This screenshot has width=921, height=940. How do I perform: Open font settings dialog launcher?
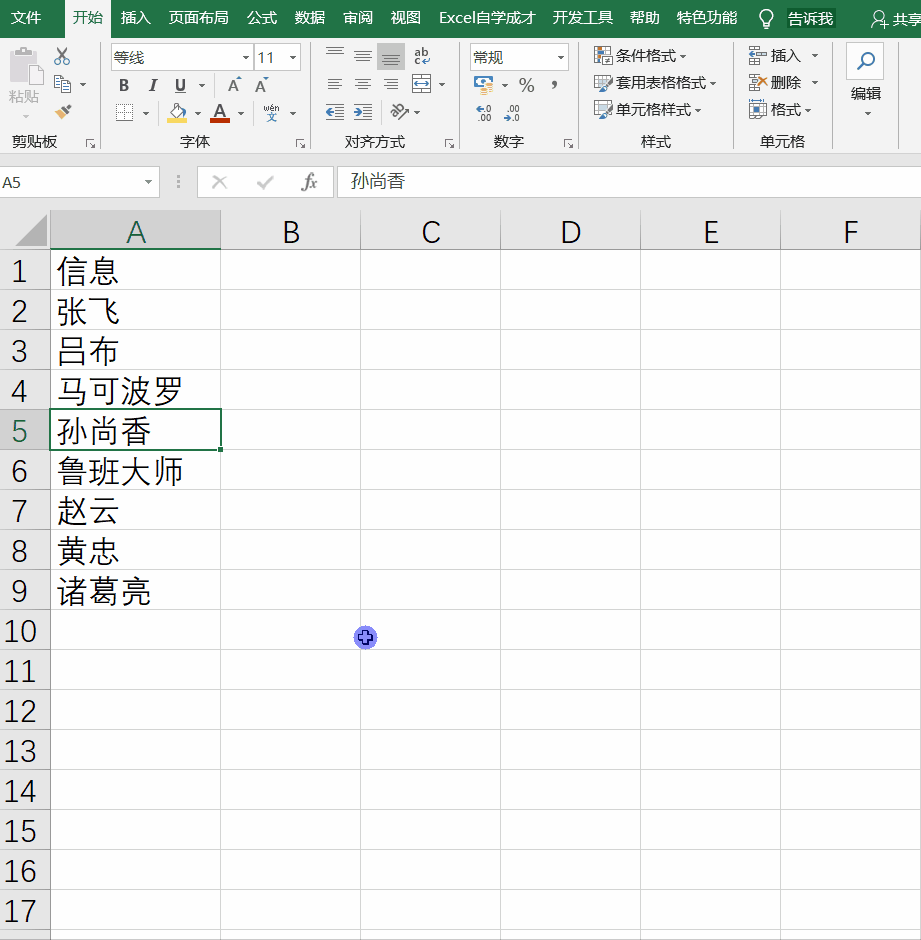(300, 143)
